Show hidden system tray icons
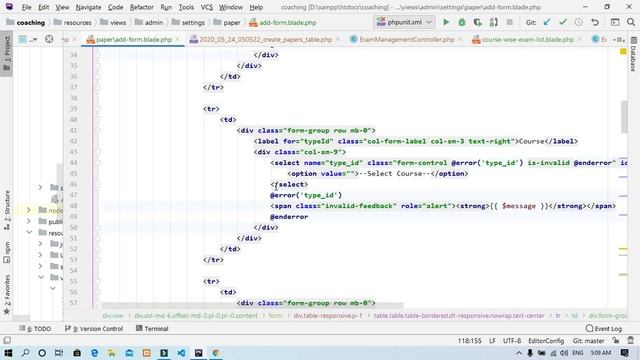This screenshot has height=360, width=640. [x=519, y=353]
